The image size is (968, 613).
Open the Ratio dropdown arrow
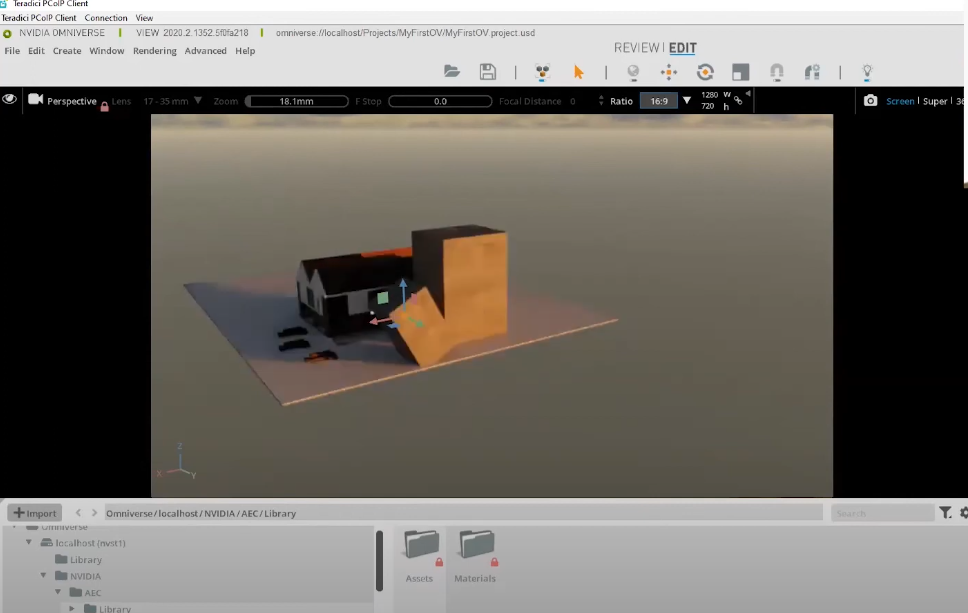(686, 101)
